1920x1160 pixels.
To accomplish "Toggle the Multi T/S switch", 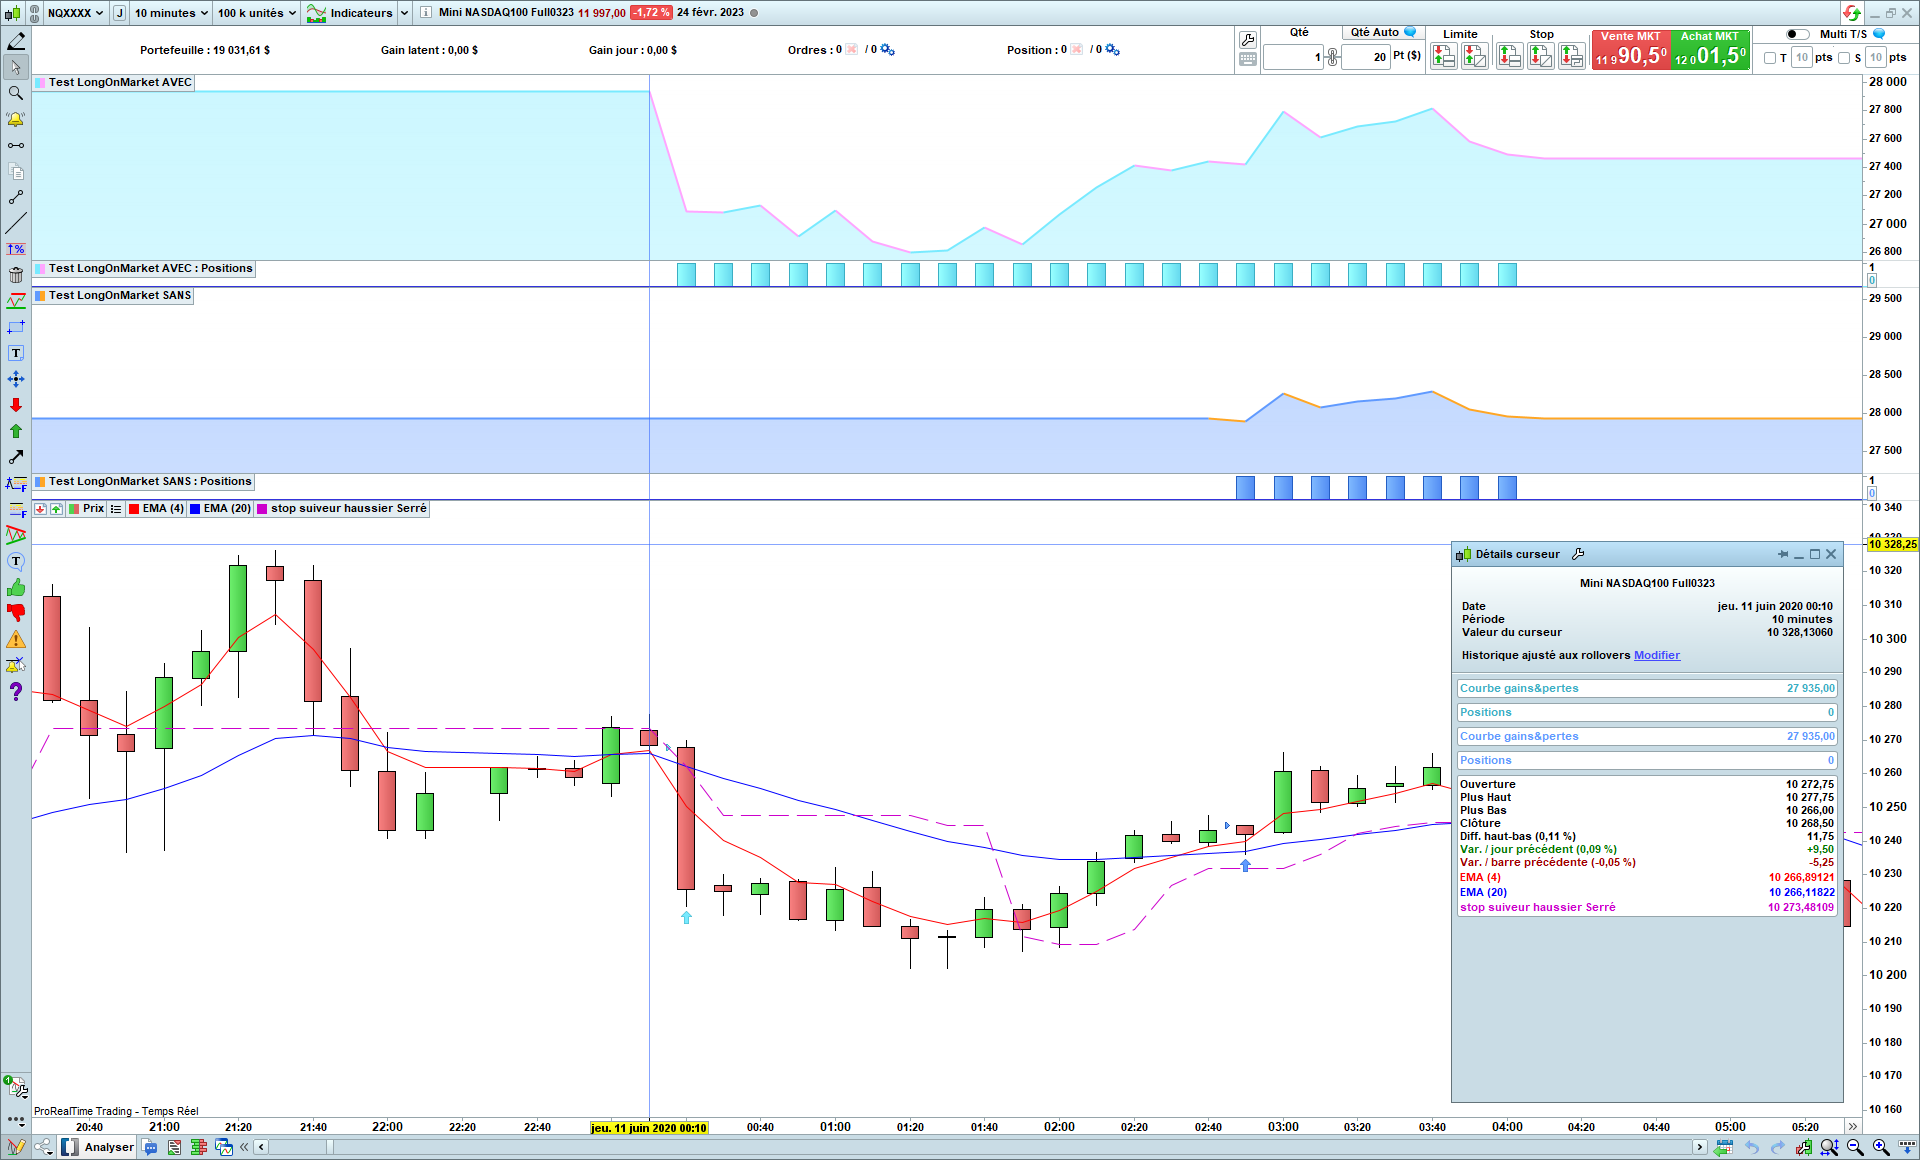I will tap(1797, 34).
